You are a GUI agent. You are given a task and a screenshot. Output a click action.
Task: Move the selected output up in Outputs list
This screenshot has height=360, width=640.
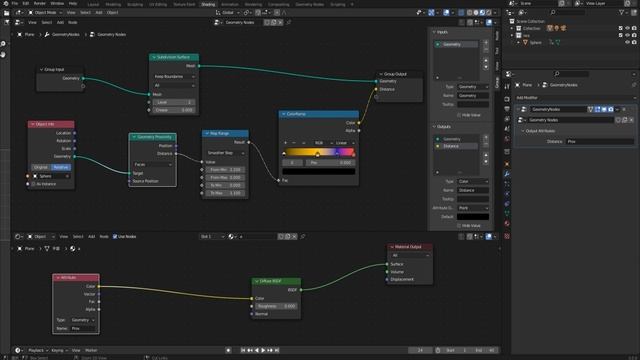pos(486,155)
